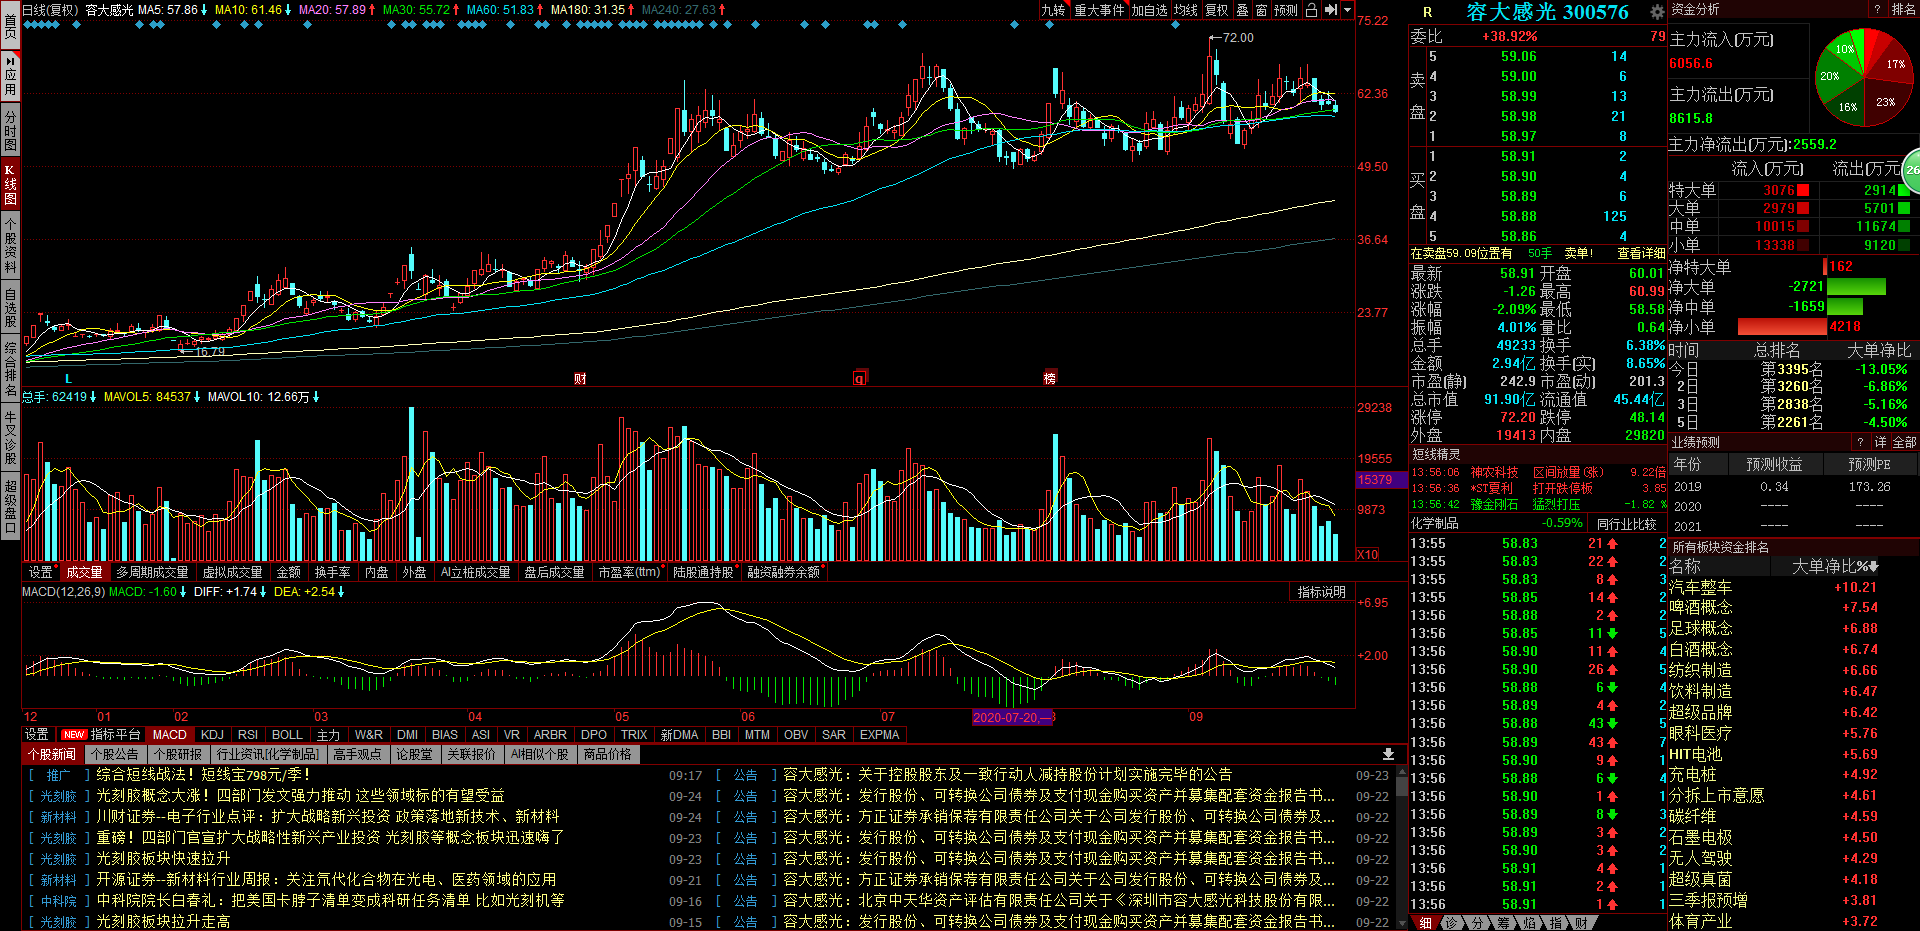This screenshot has height=931, width=1920.
Task: Toggle the 预测 forecast option
Action: click(x=1285, y=10)
